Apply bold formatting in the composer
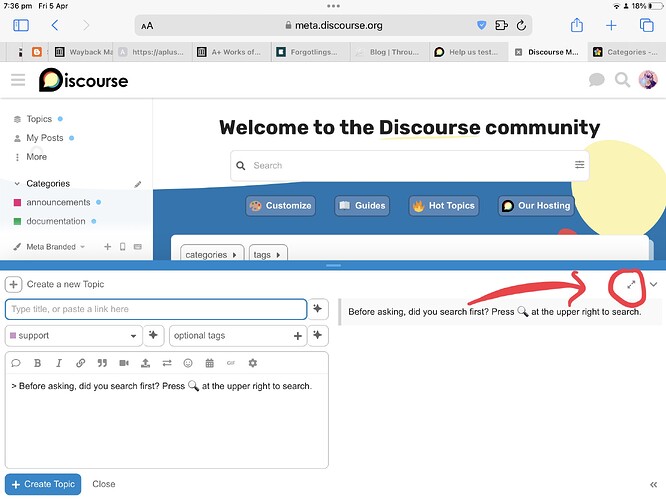 [37, 363]
